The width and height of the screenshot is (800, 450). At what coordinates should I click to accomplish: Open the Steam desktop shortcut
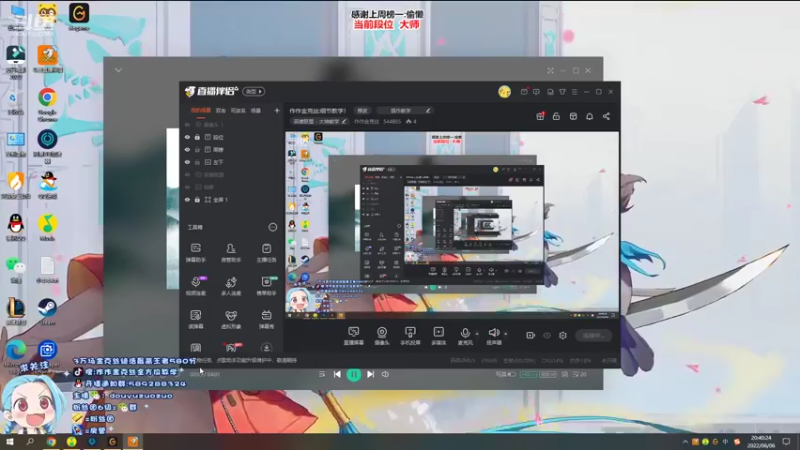point(47,312)
